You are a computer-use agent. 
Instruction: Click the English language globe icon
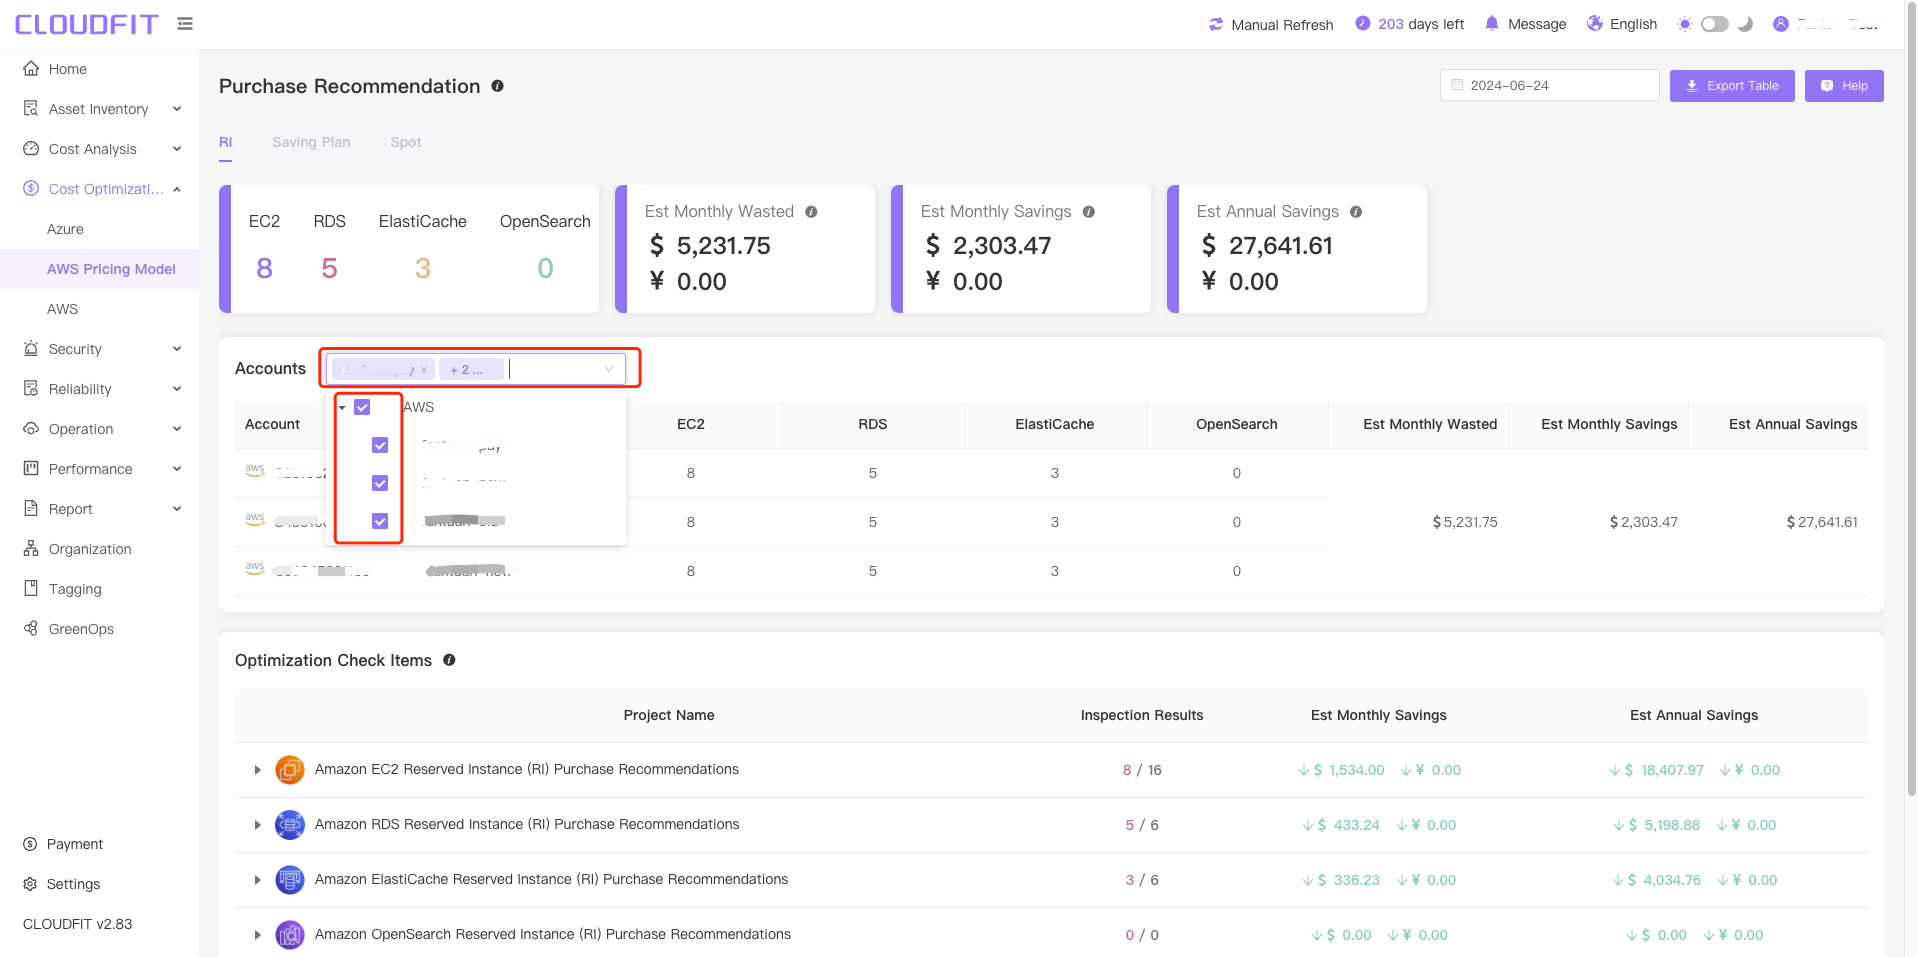point(1595,23)
